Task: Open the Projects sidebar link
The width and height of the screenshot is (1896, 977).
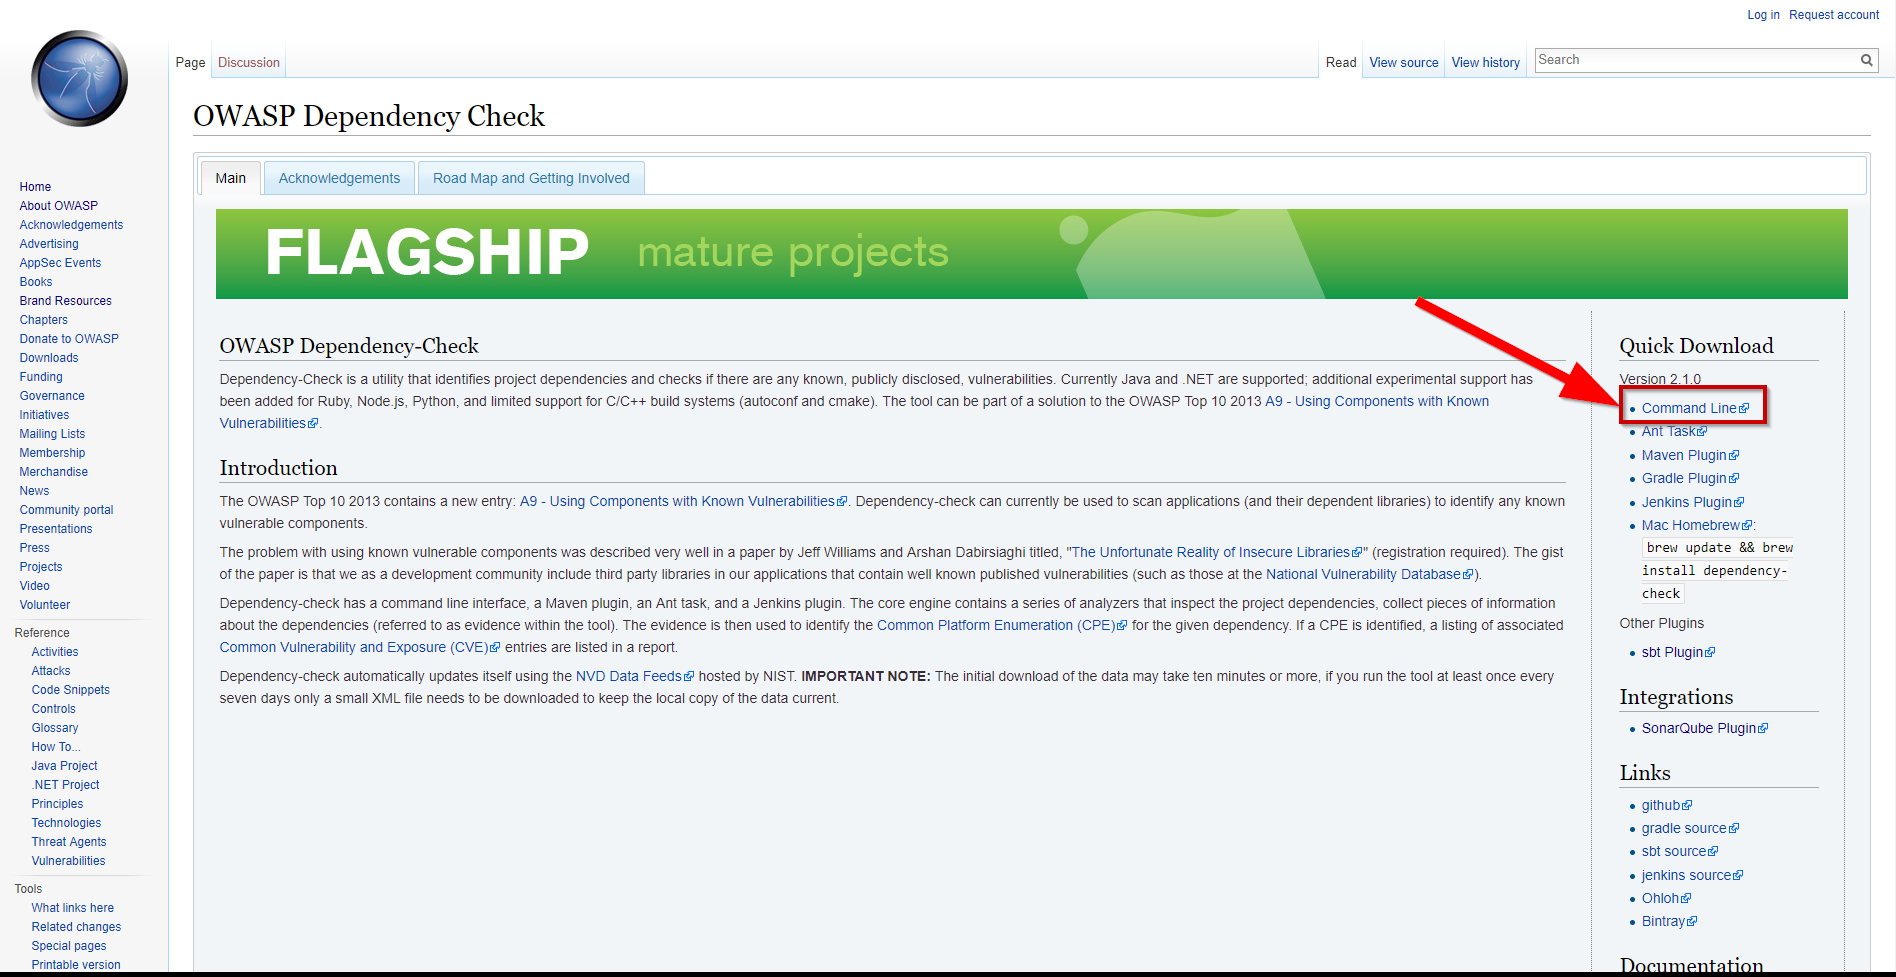Action: [41, 567]
